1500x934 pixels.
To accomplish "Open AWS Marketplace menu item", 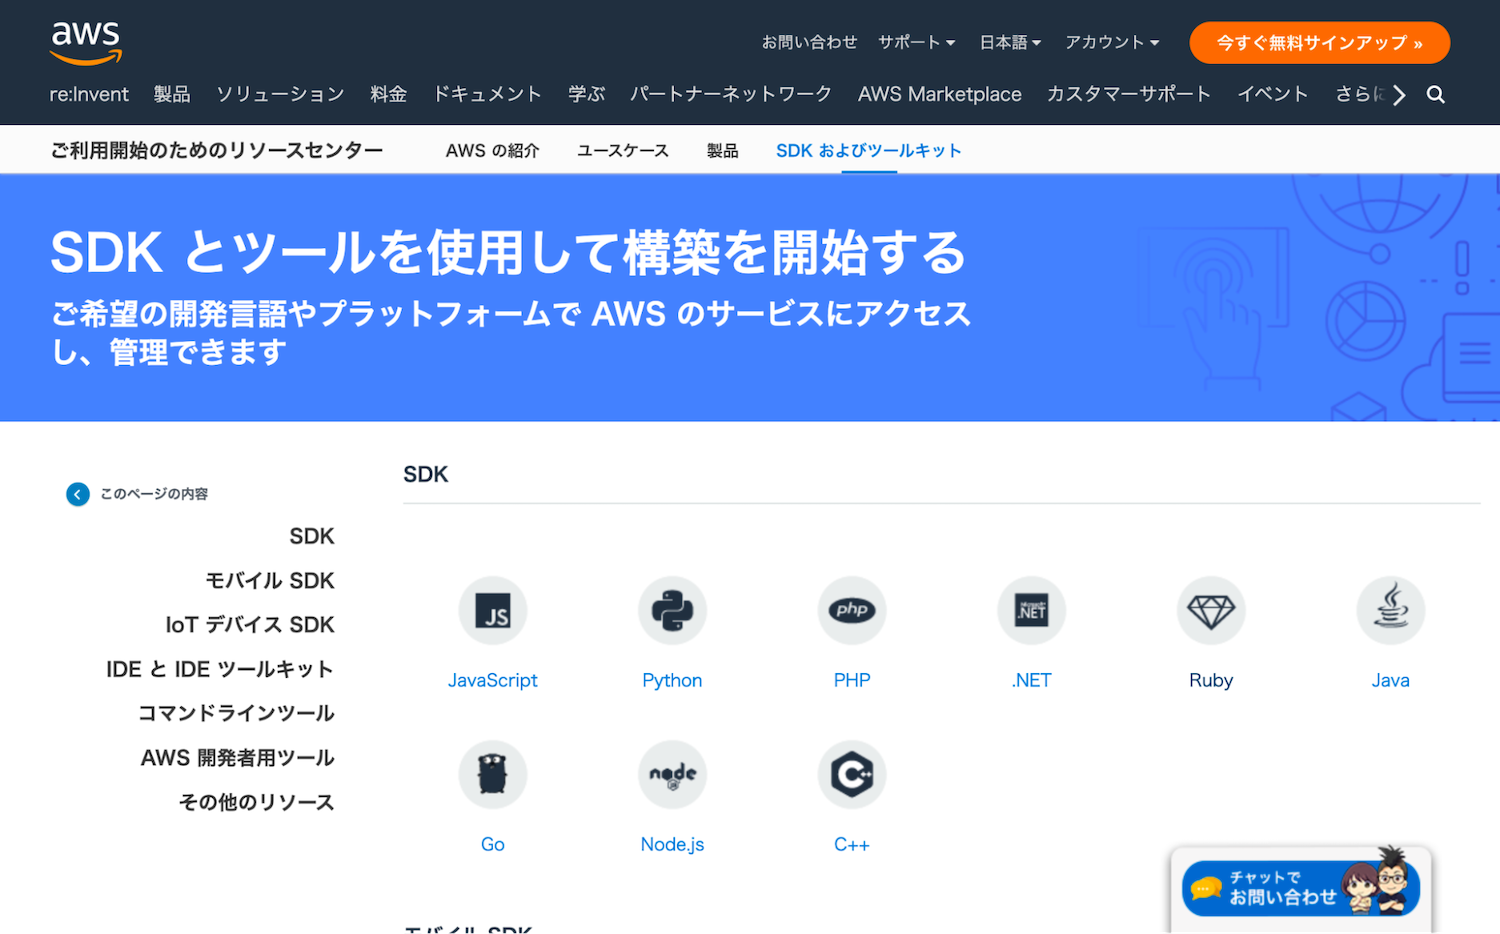I will pos(940,94).
